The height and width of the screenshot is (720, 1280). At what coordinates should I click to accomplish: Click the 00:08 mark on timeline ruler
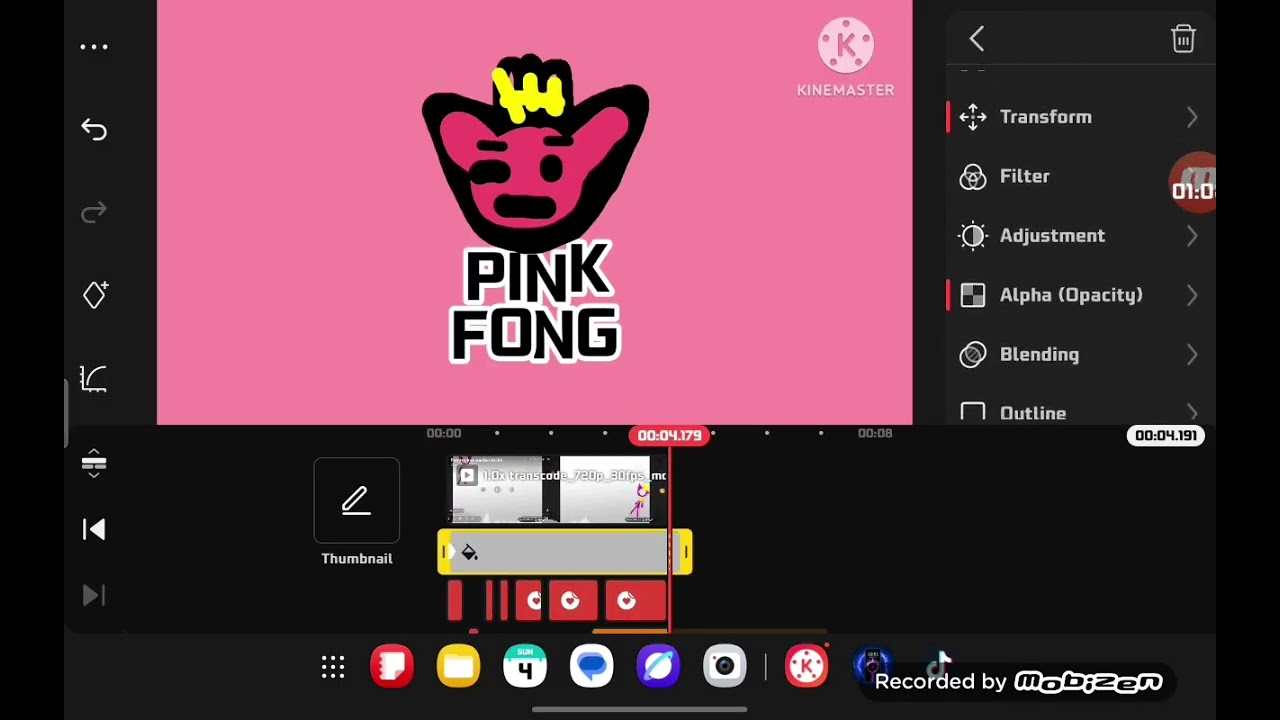[875, 434]
